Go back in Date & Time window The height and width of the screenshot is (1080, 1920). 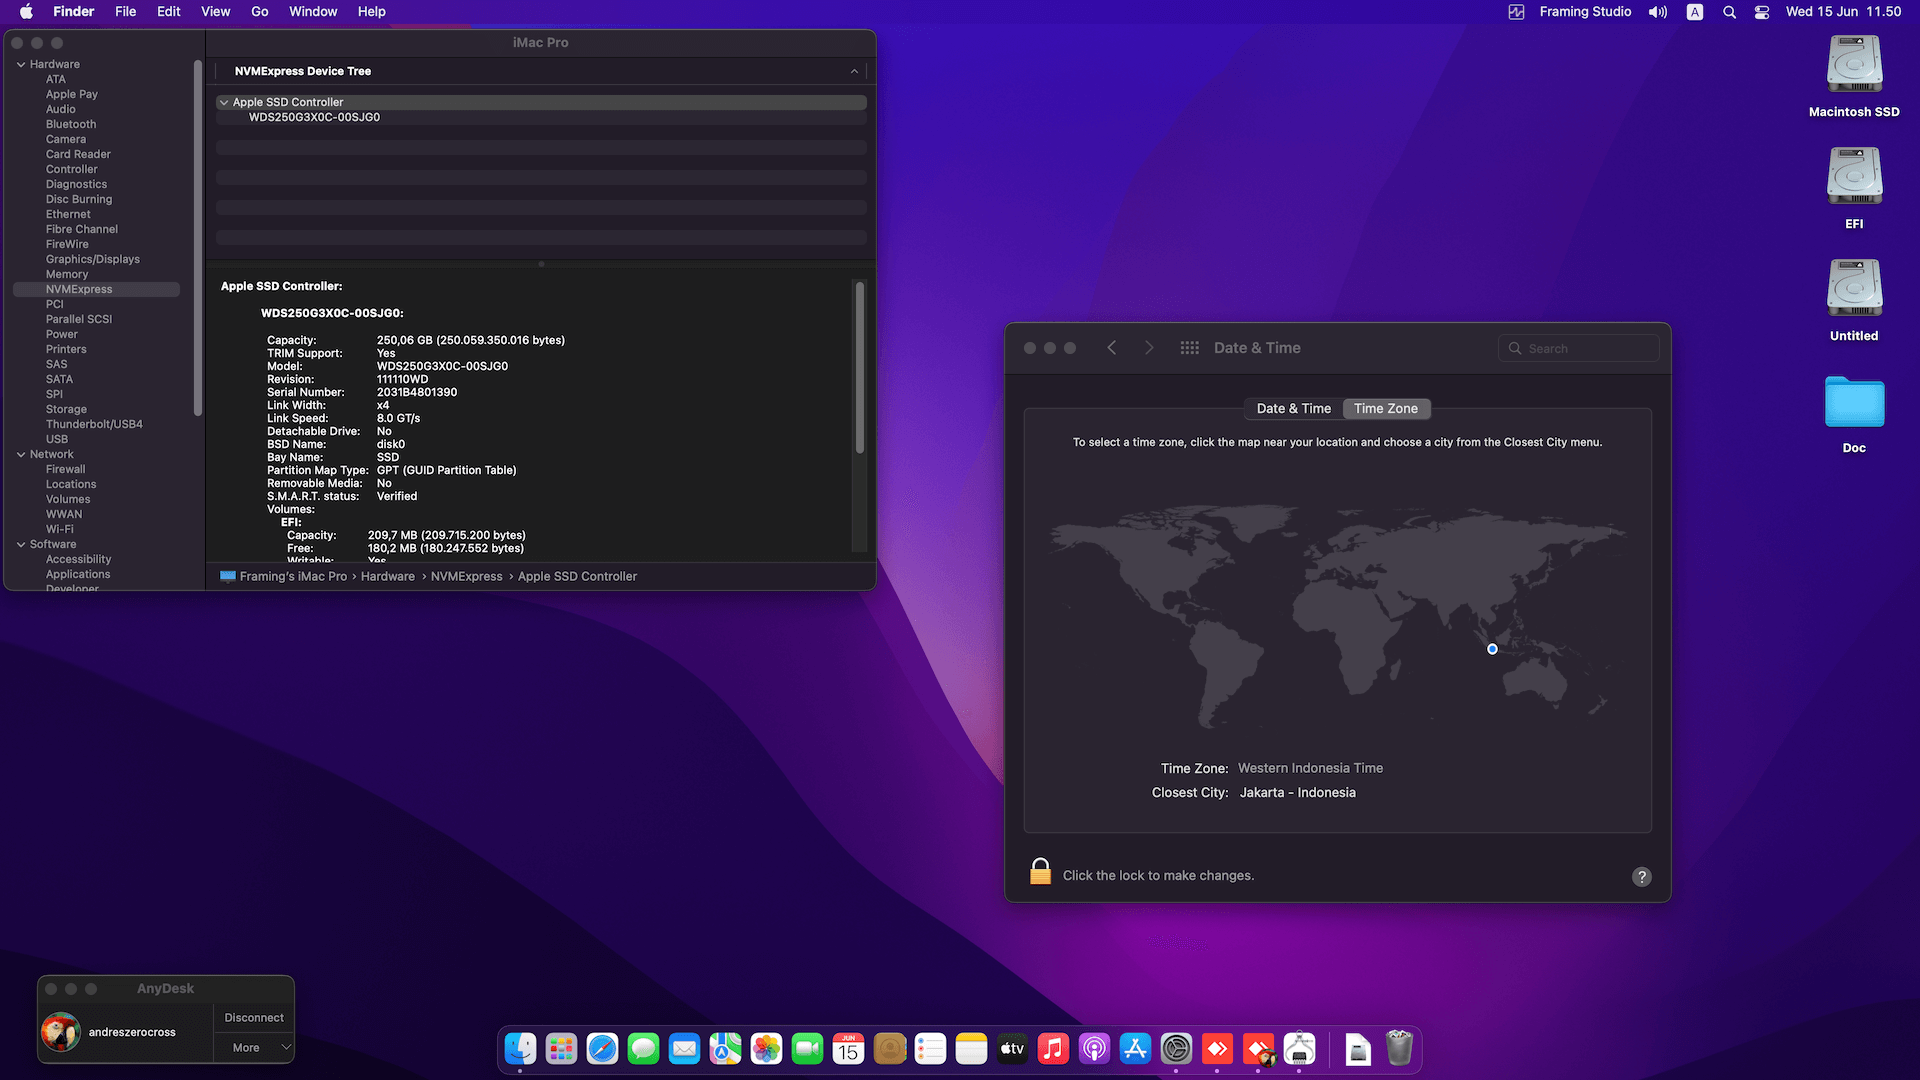click(x=1111, y=348)
